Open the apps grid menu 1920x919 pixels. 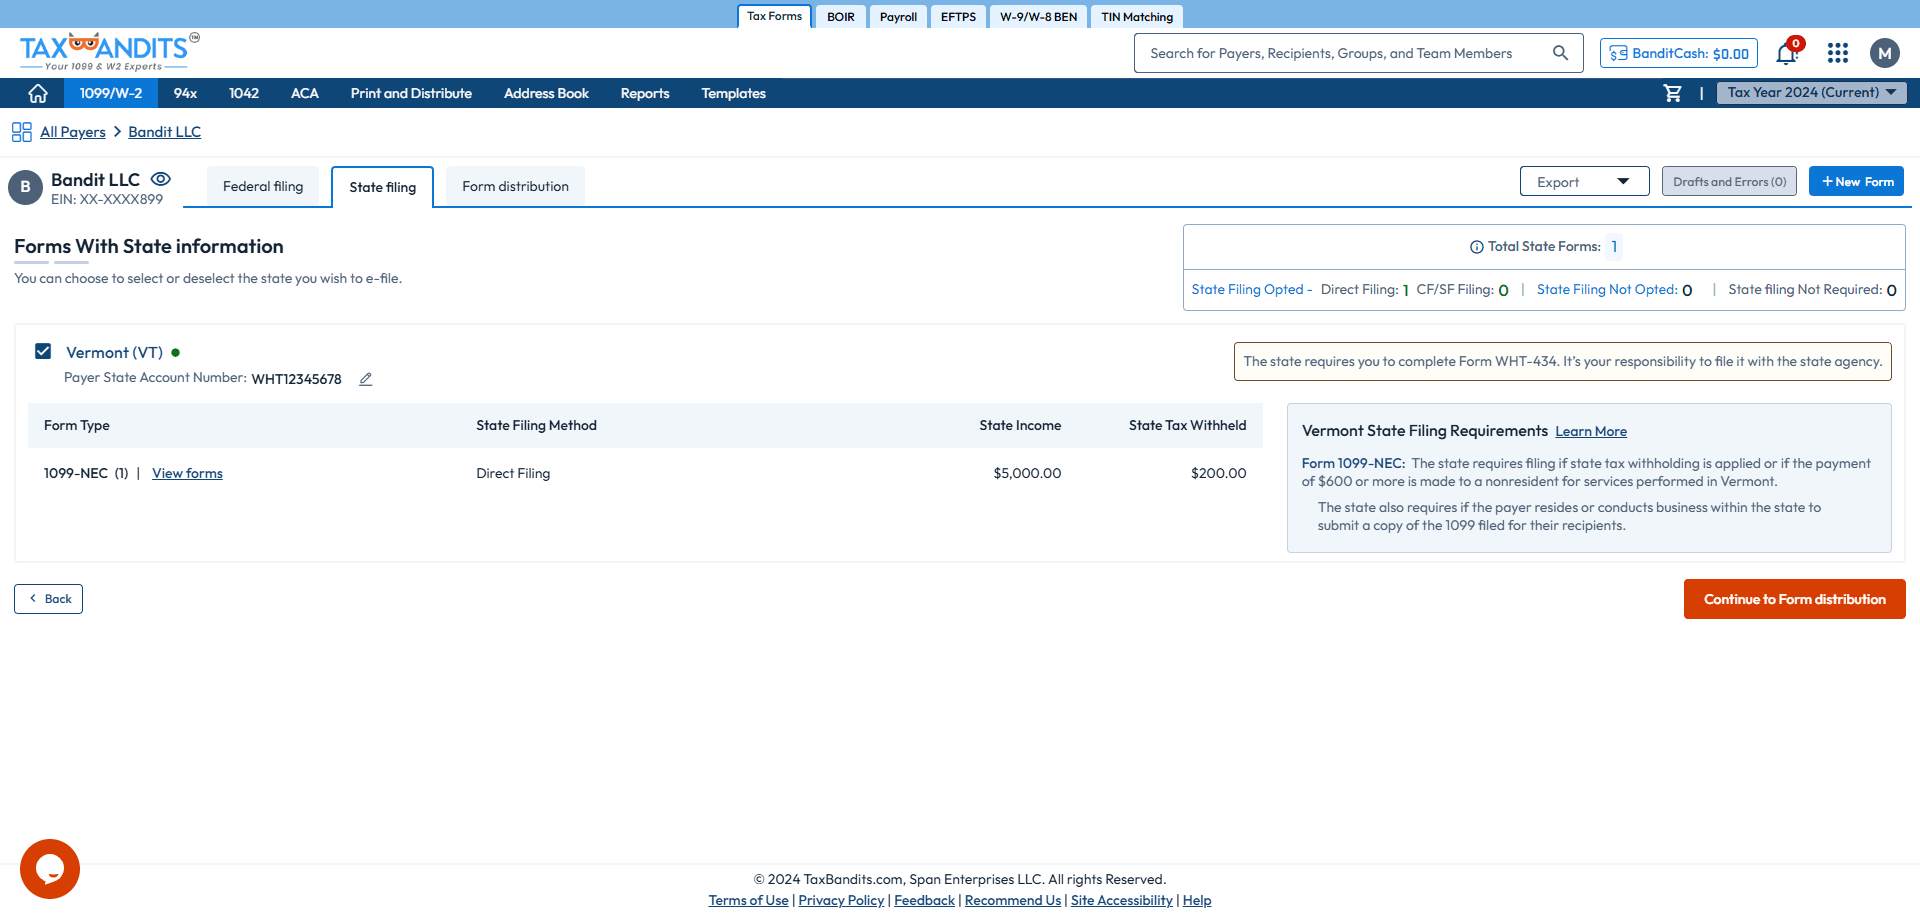1838,53
